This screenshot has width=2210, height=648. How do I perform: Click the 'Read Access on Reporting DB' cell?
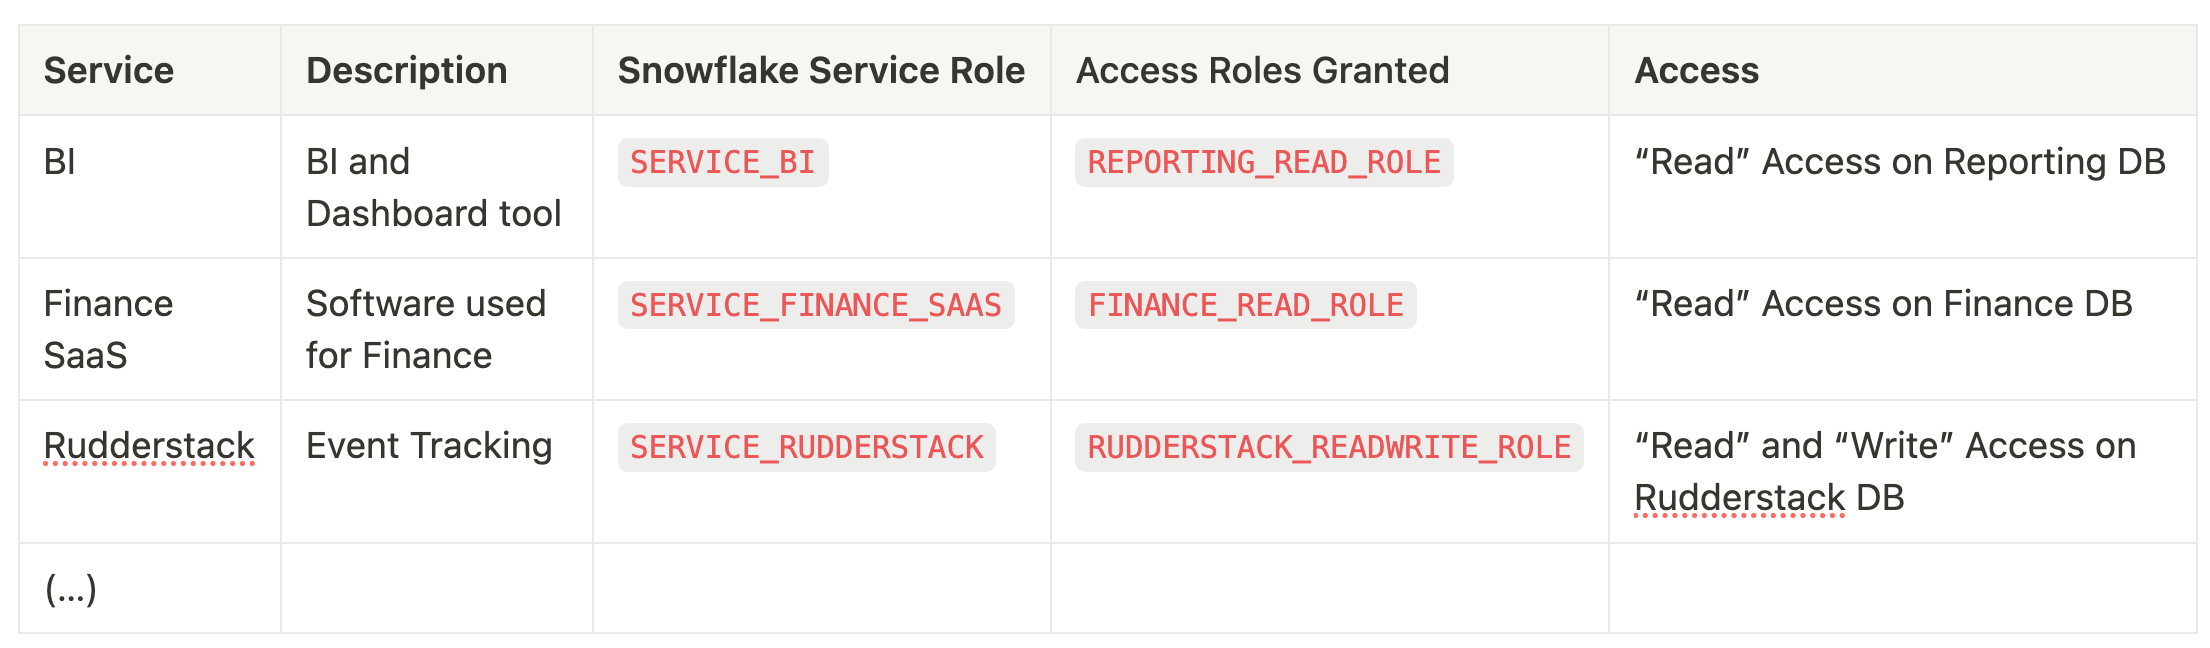(x=1899, y=162)
